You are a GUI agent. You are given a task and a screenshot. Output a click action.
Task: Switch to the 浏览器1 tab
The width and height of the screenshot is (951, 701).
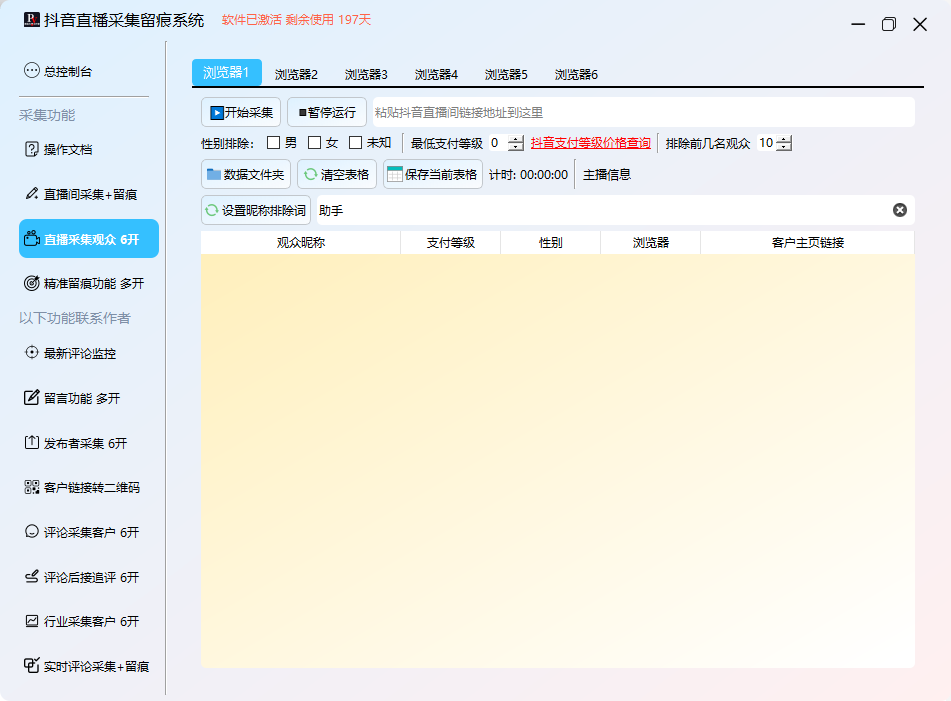click(x=227, y=73)
